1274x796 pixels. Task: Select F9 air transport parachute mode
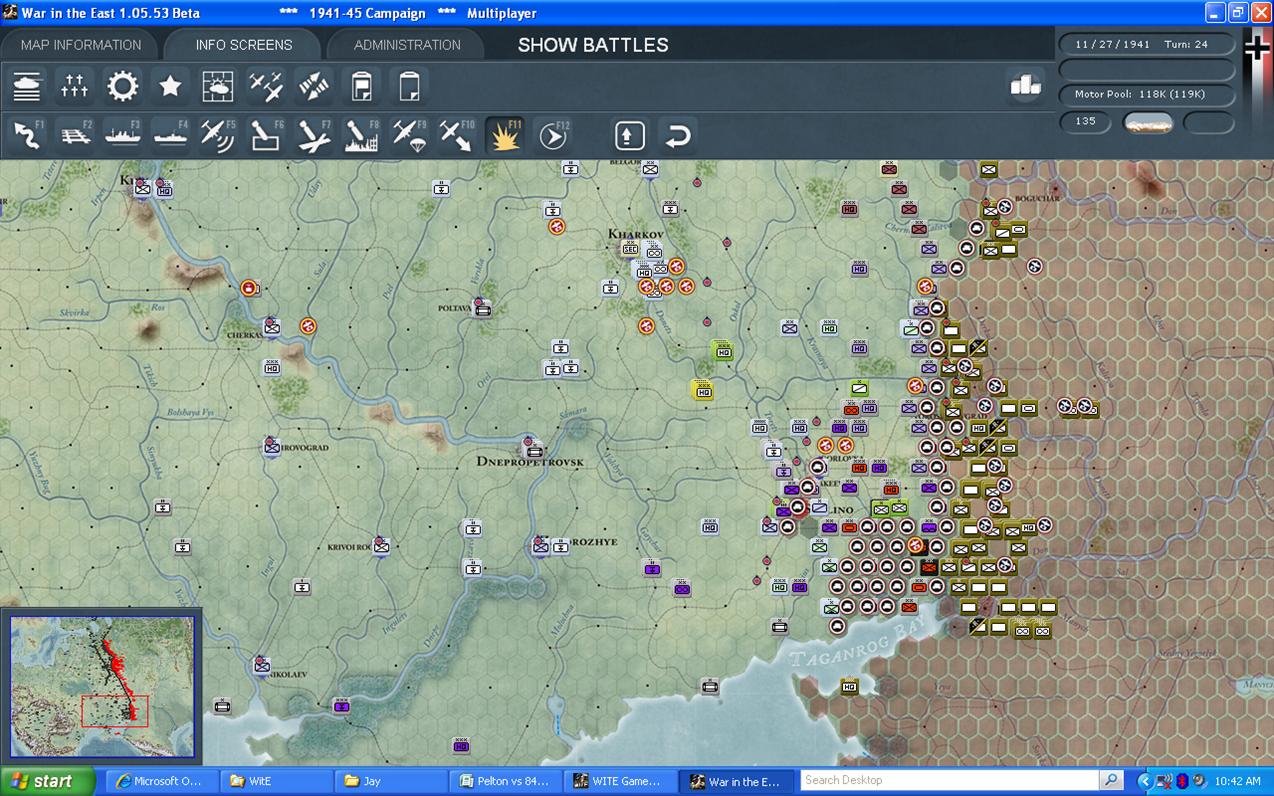click(x=410, y=135)
